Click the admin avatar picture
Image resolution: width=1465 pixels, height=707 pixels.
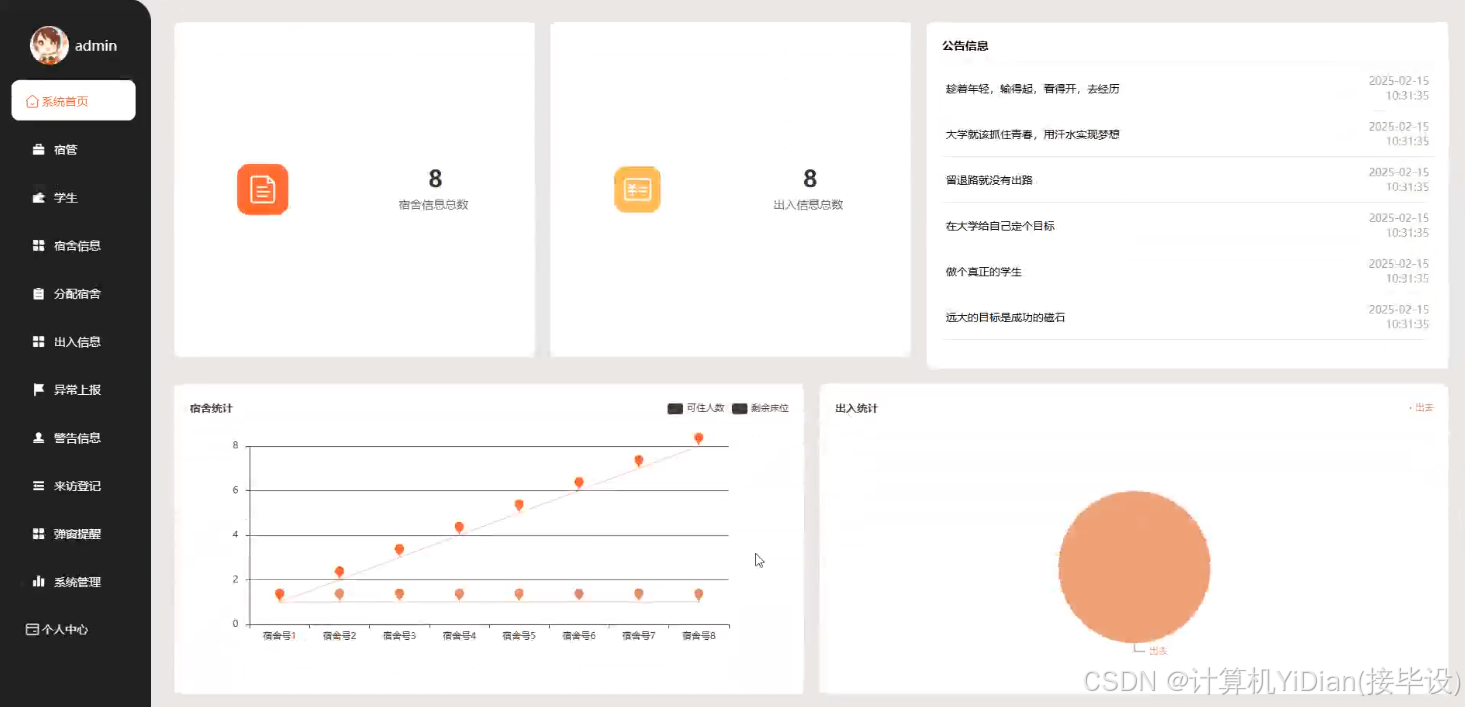click(49, 45)
